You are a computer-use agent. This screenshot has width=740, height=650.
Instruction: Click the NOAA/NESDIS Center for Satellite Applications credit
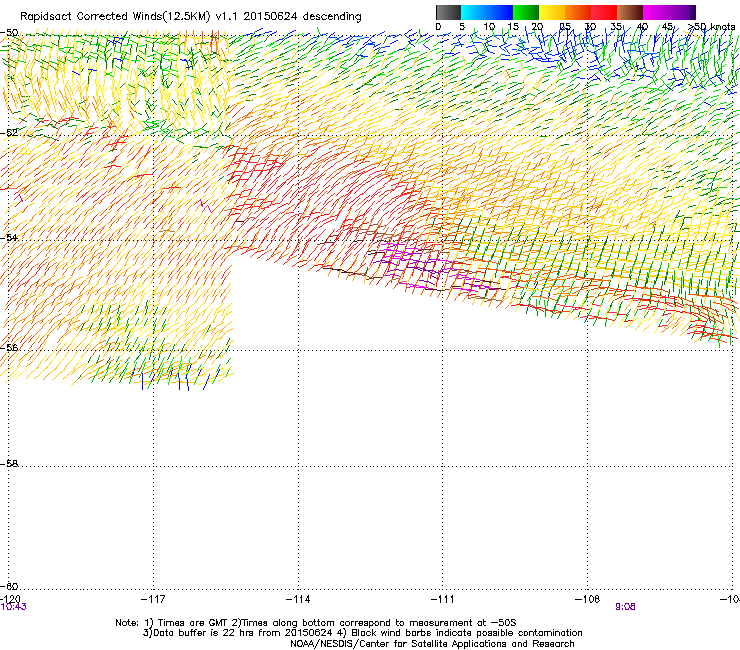pyautogui.click(x=432, y=644)
